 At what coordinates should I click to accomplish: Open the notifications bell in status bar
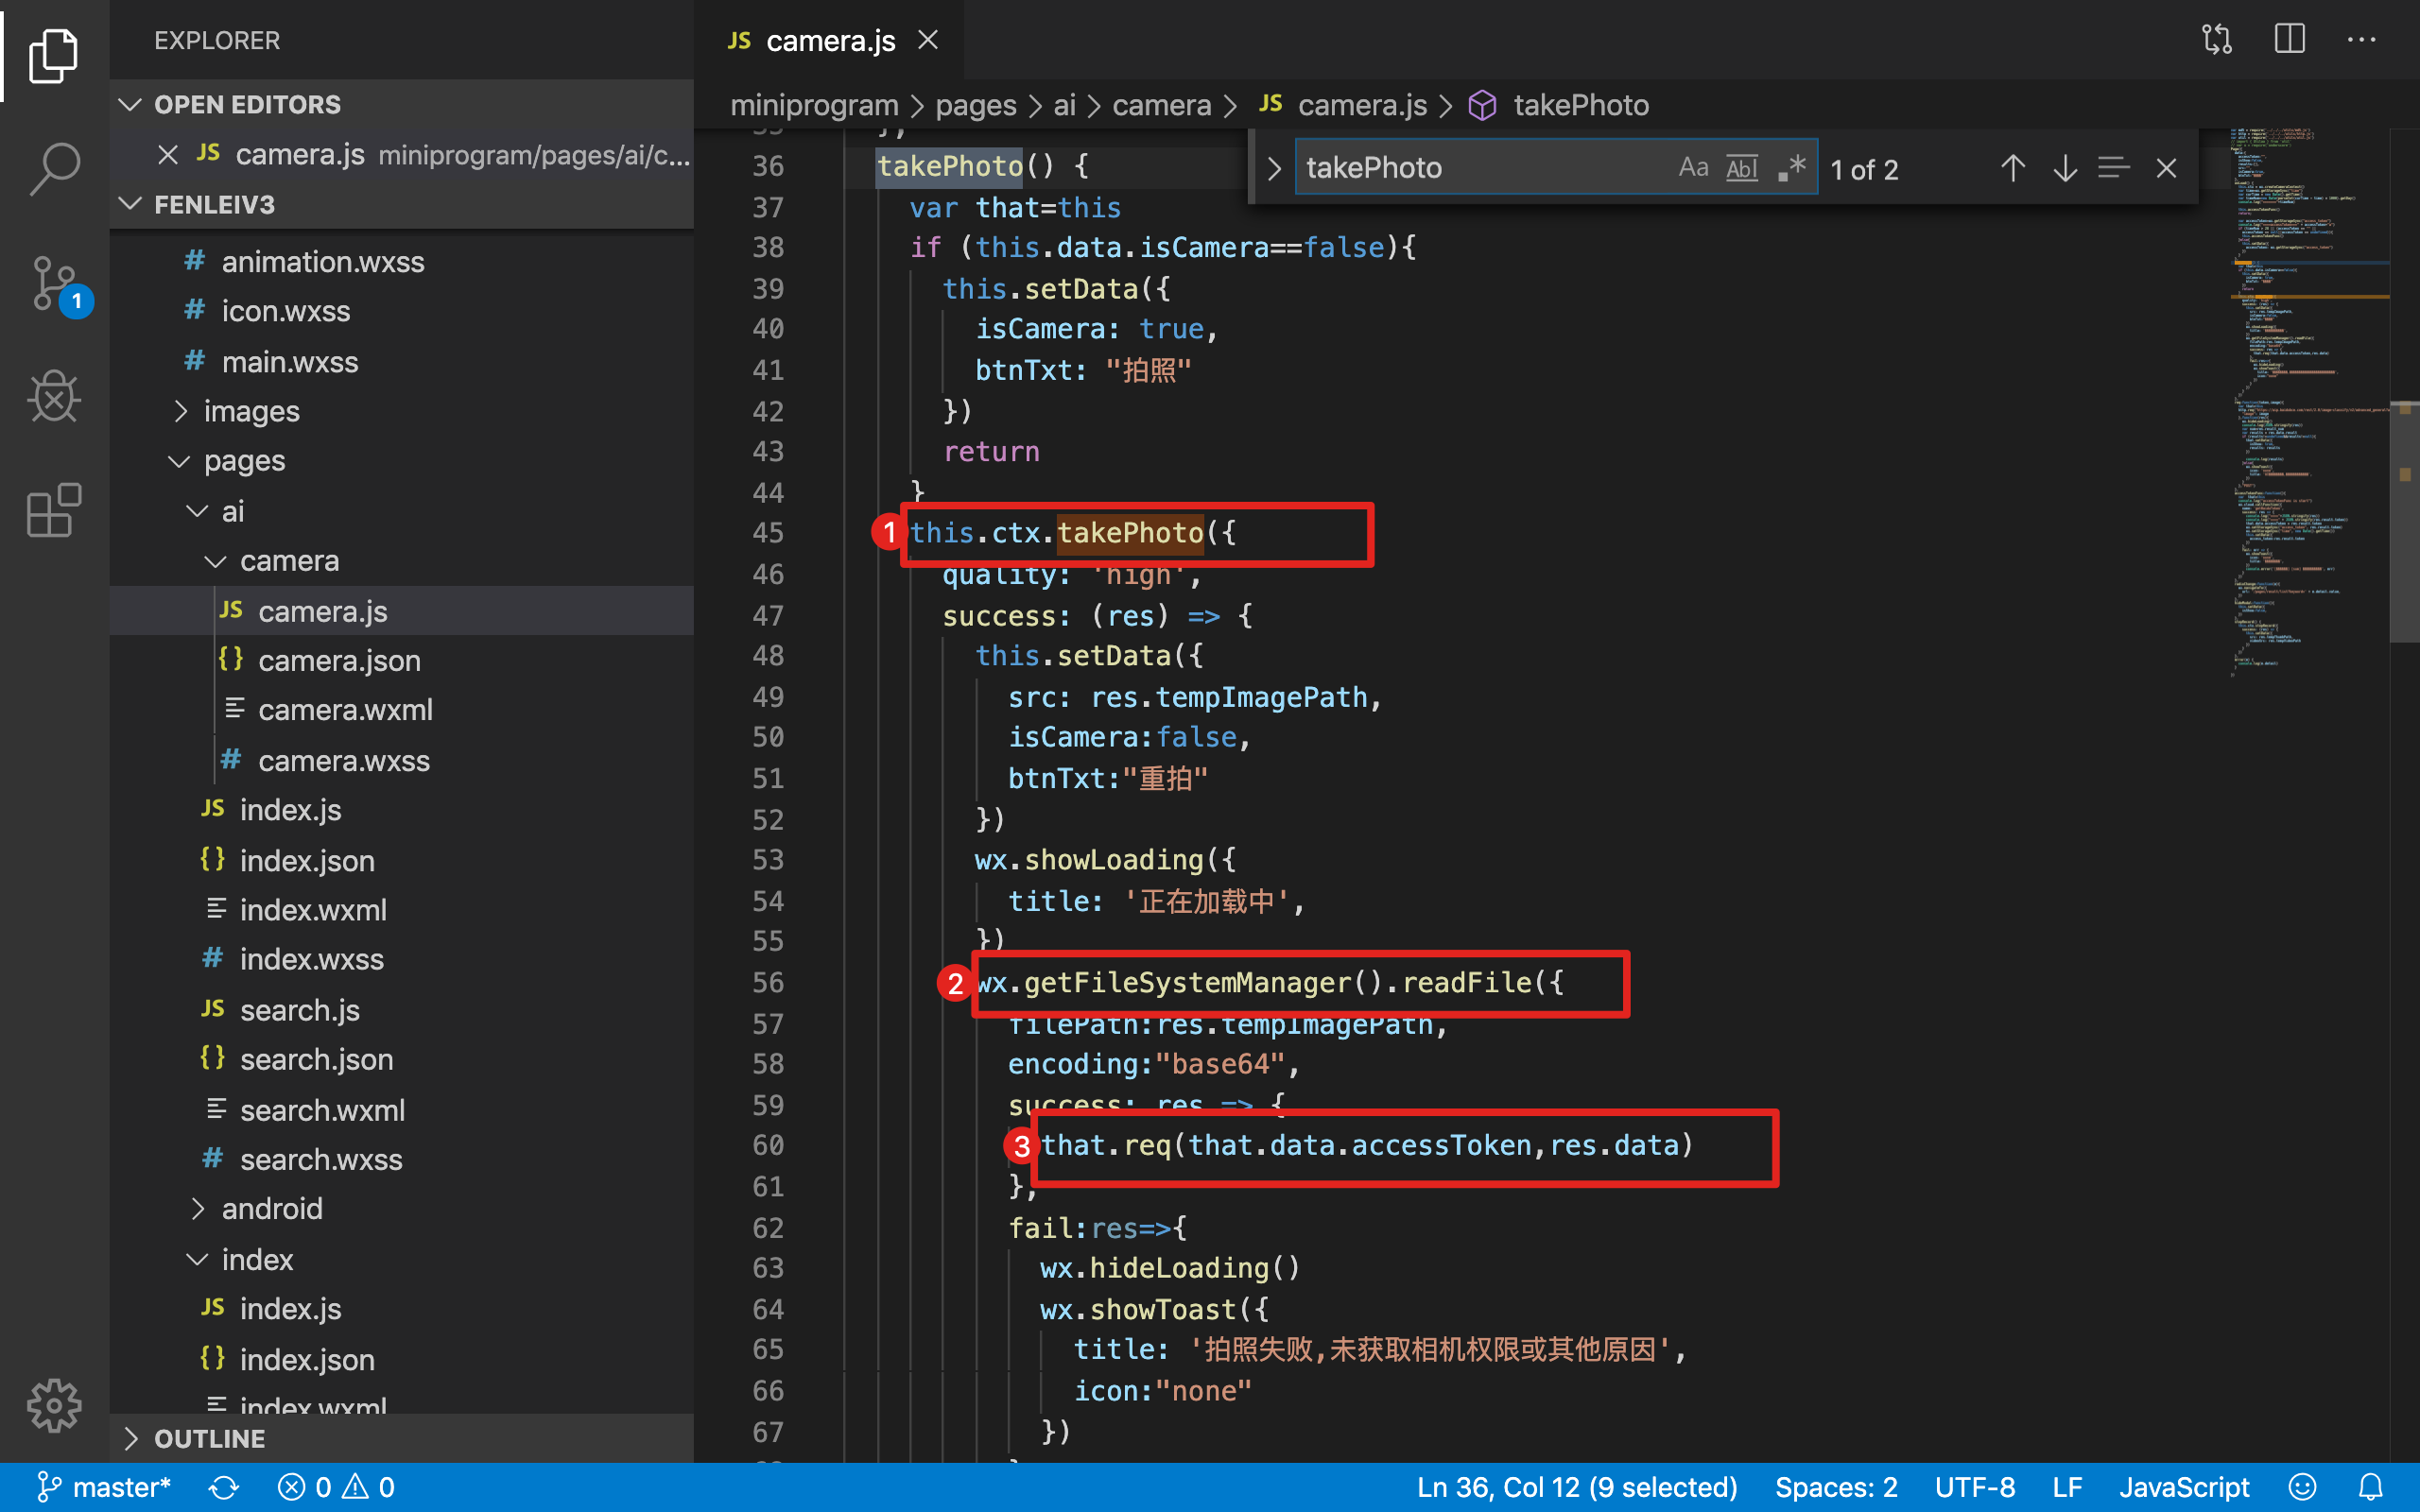(2371, 1487)
